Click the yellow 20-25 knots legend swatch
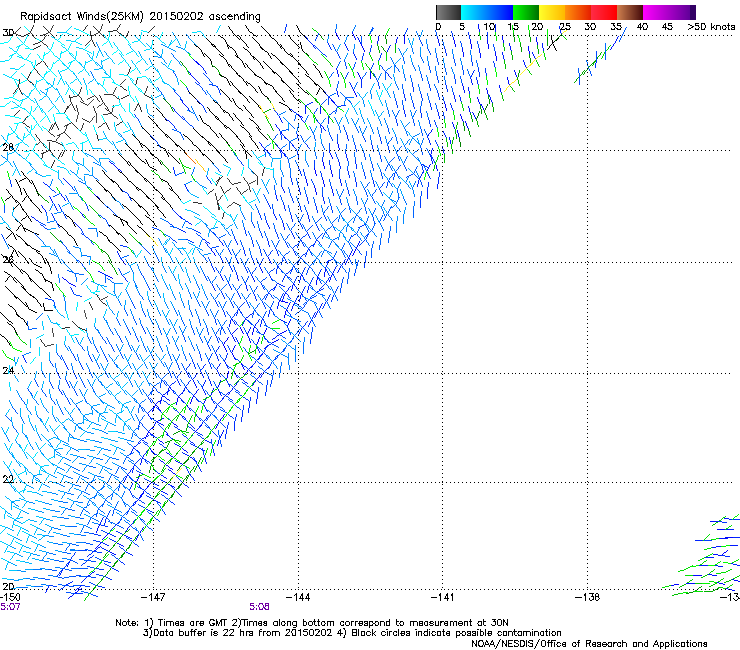Image resolution: width=740 pixels, height=650 pixels. [552, 12]
